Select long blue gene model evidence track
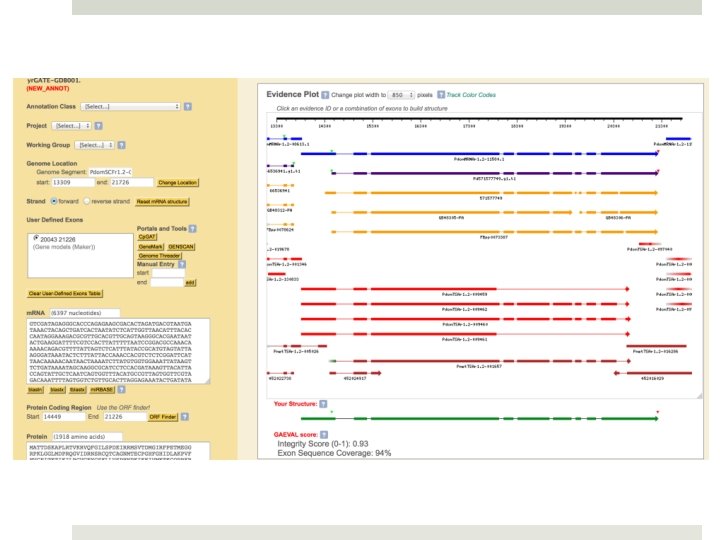This screenshot has width=720, height=540. pyautogui.click(x=480, y=154)
